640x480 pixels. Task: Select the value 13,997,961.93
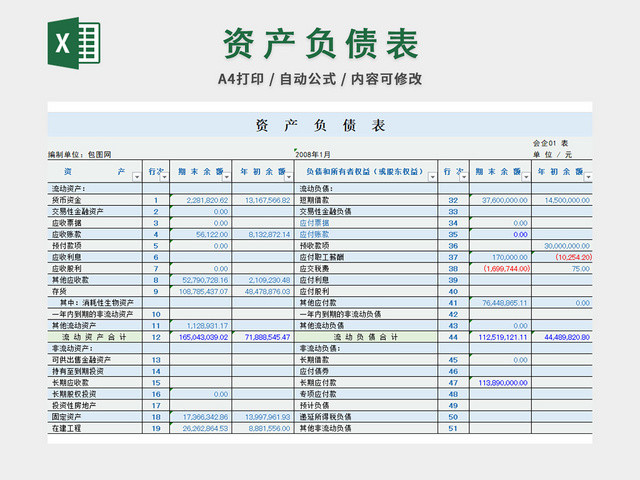[x=268, y=417]
